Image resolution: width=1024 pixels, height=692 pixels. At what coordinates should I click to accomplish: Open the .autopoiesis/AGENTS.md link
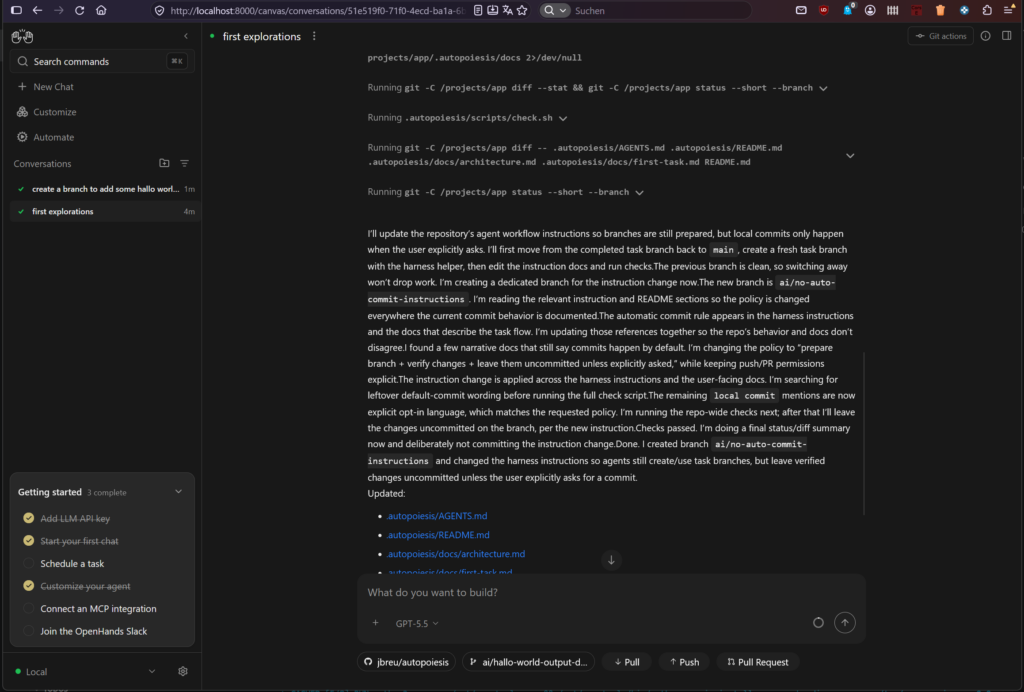(437, 516)
